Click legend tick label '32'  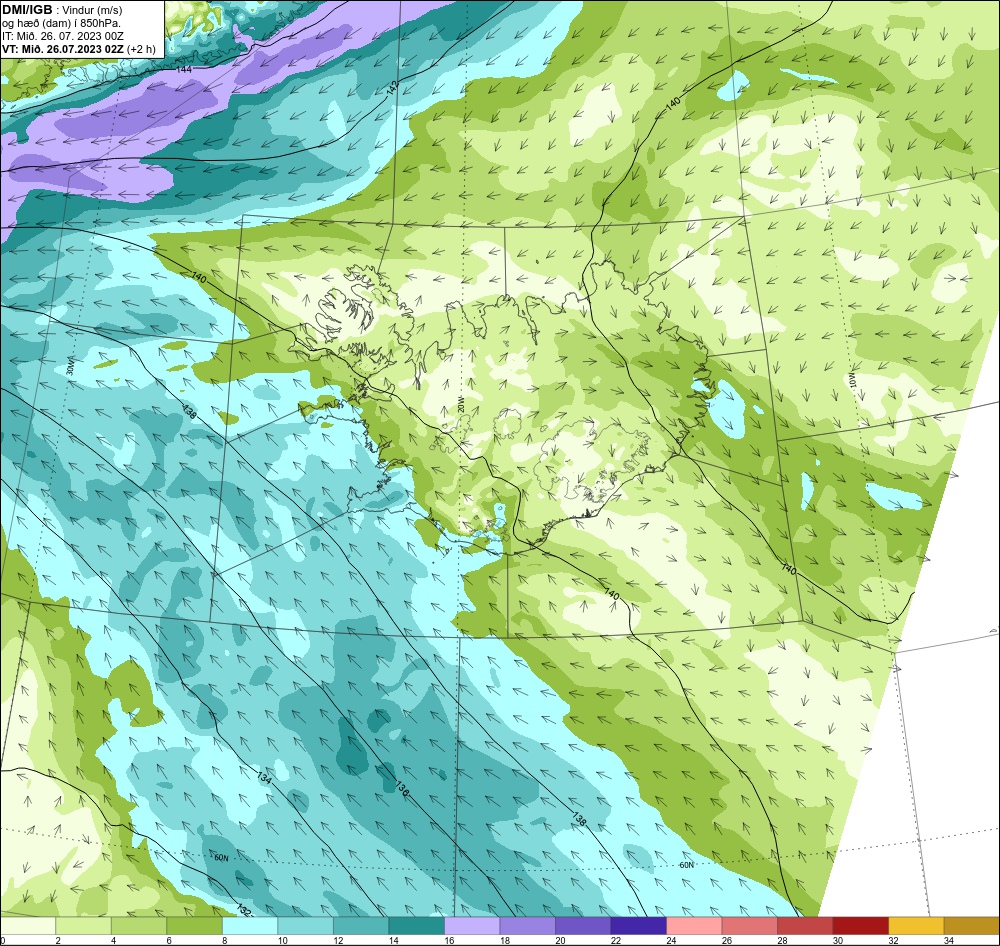point(893,940)
